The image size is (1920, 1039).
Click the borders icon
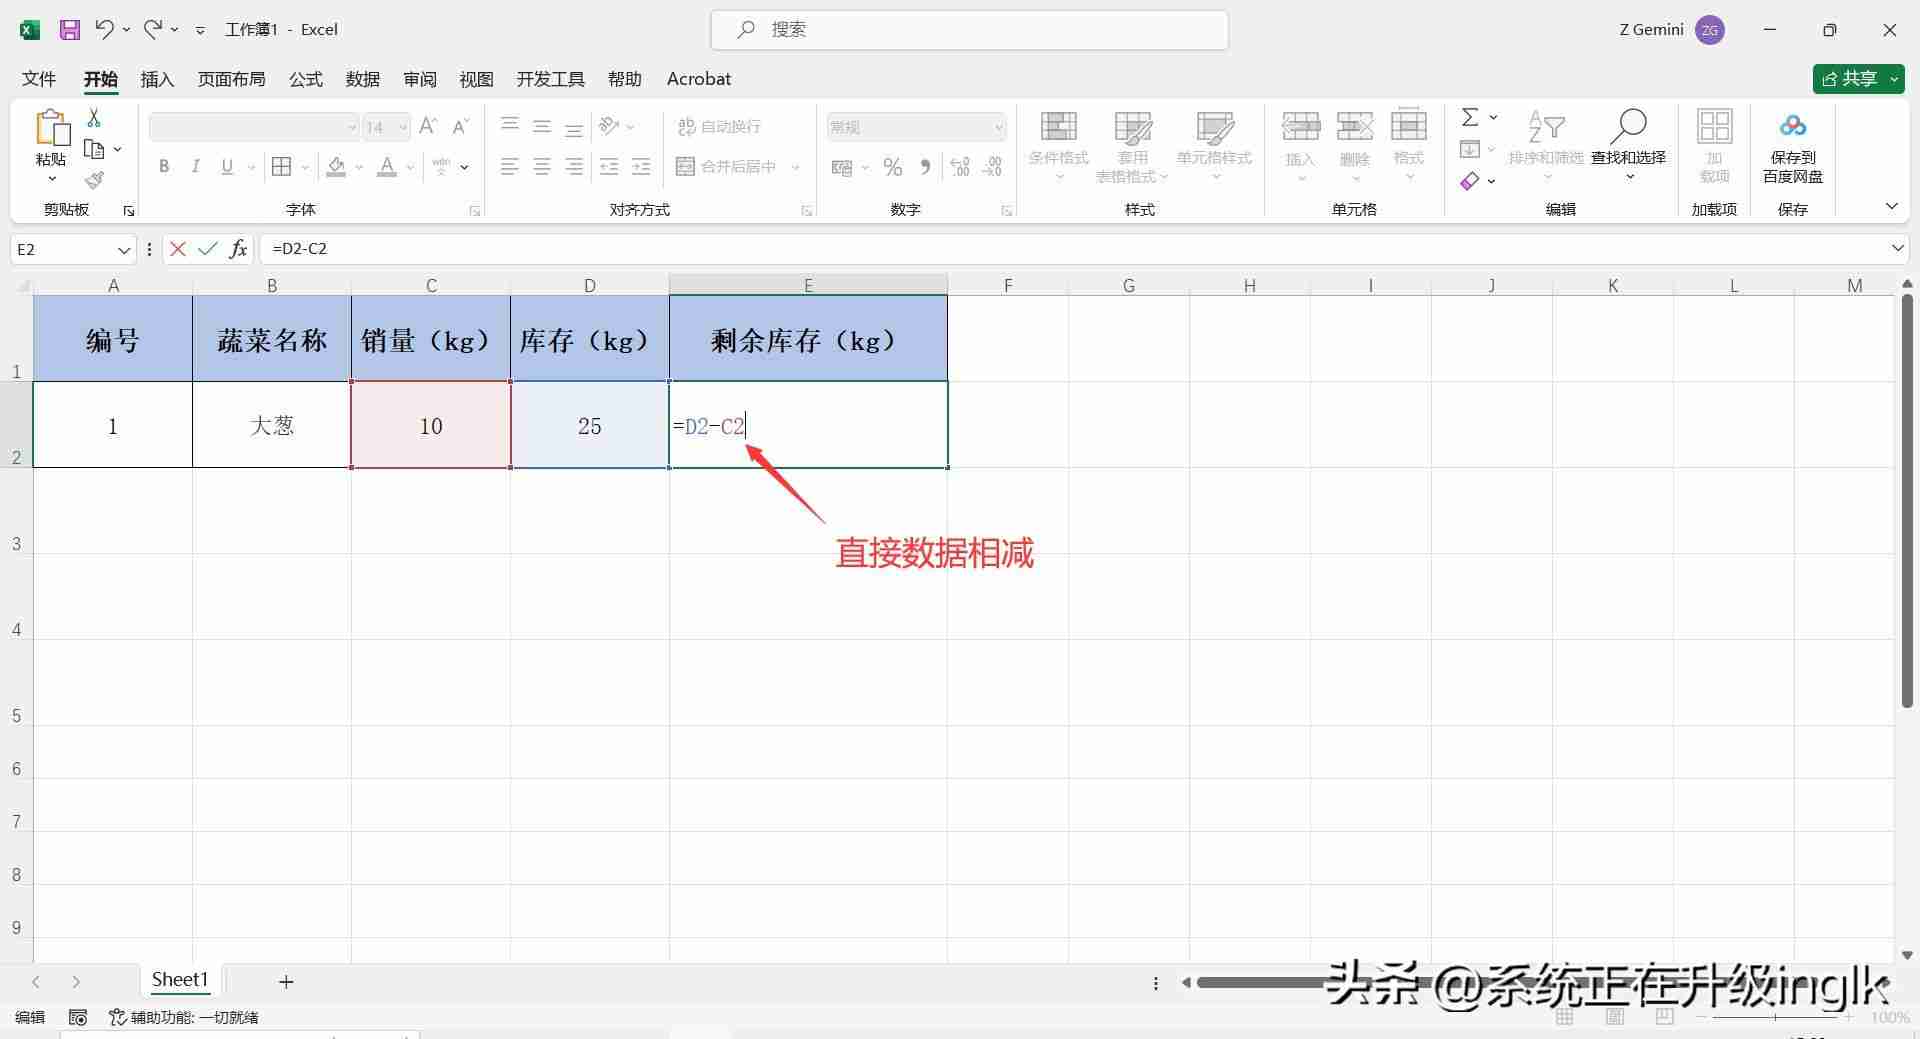click(x=282, y=166)
